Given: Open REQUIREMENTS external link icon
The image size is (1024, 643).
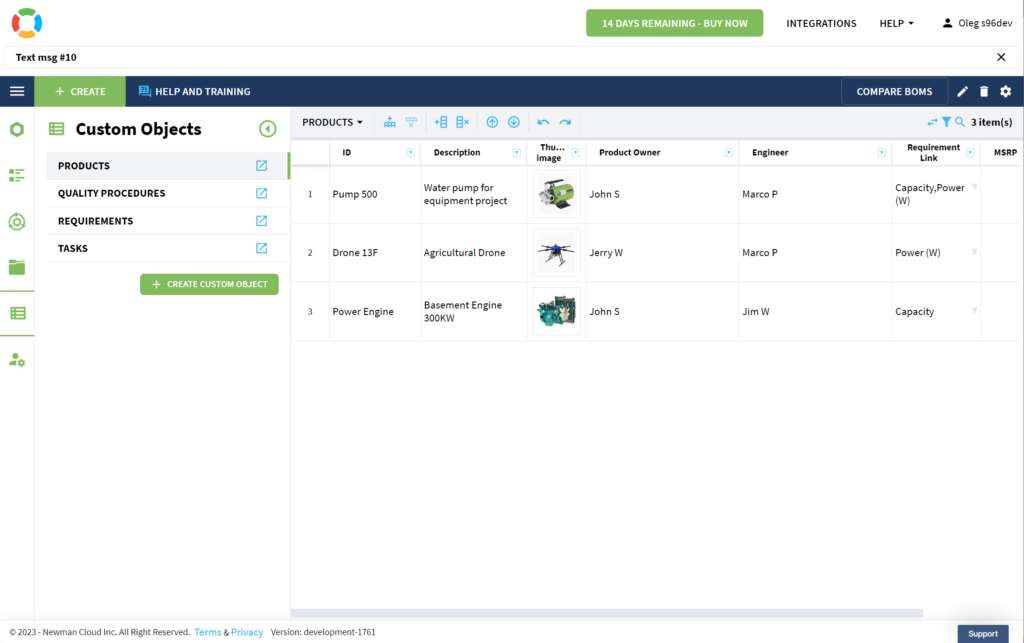Looking at the screenshot, I should pos(261,221).
